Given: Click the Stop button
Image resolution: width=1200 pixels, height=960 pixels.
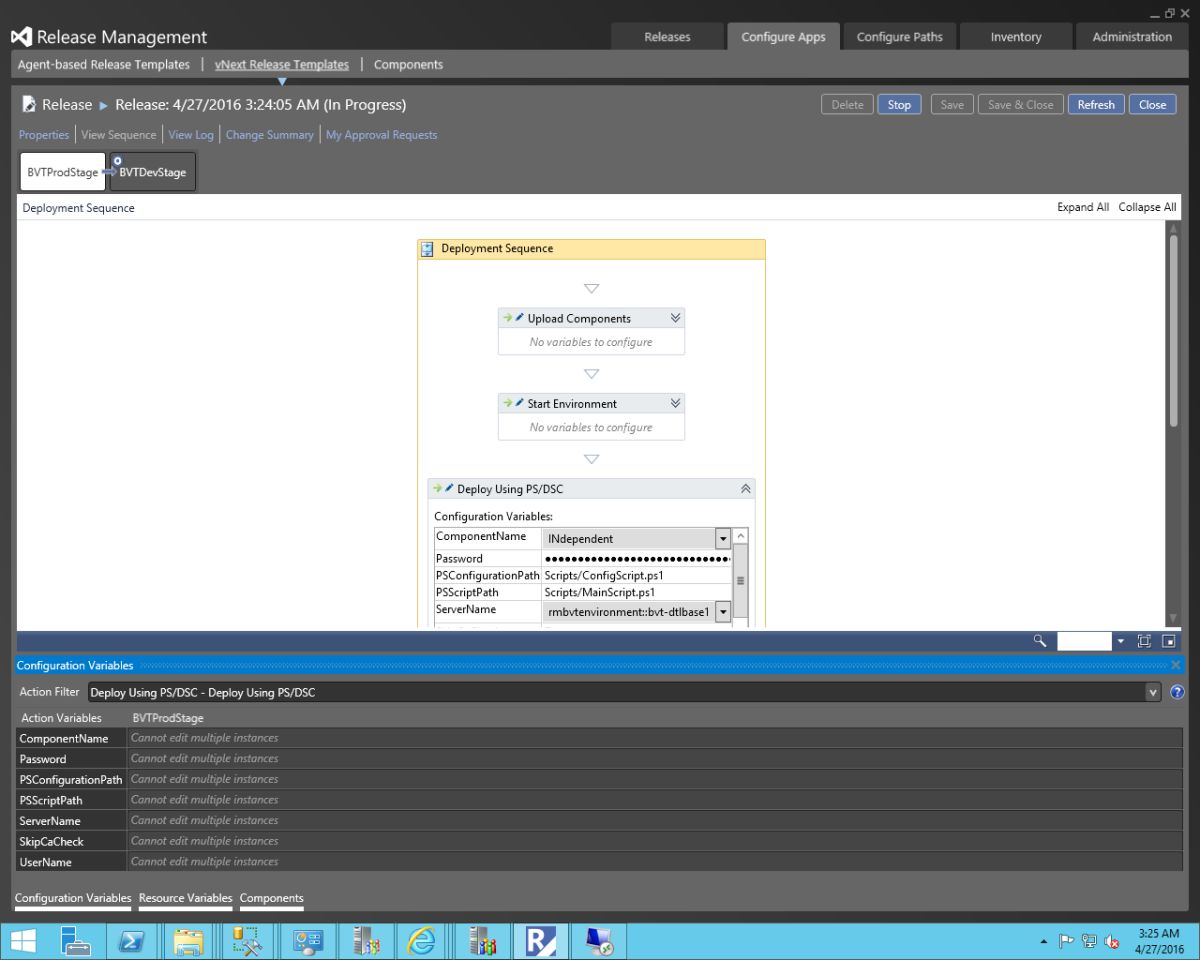Looking at the screenshot, I should [x=899, y=104].
